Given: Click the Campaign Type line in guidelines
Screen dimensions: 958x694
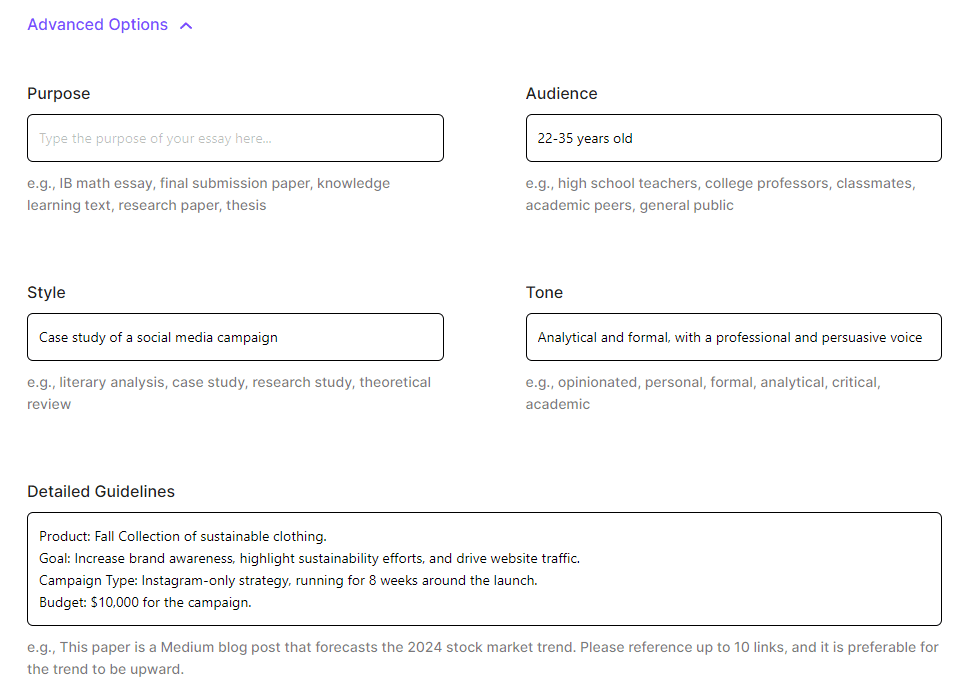Looking at the screenshot, I should tap(288, 581).
